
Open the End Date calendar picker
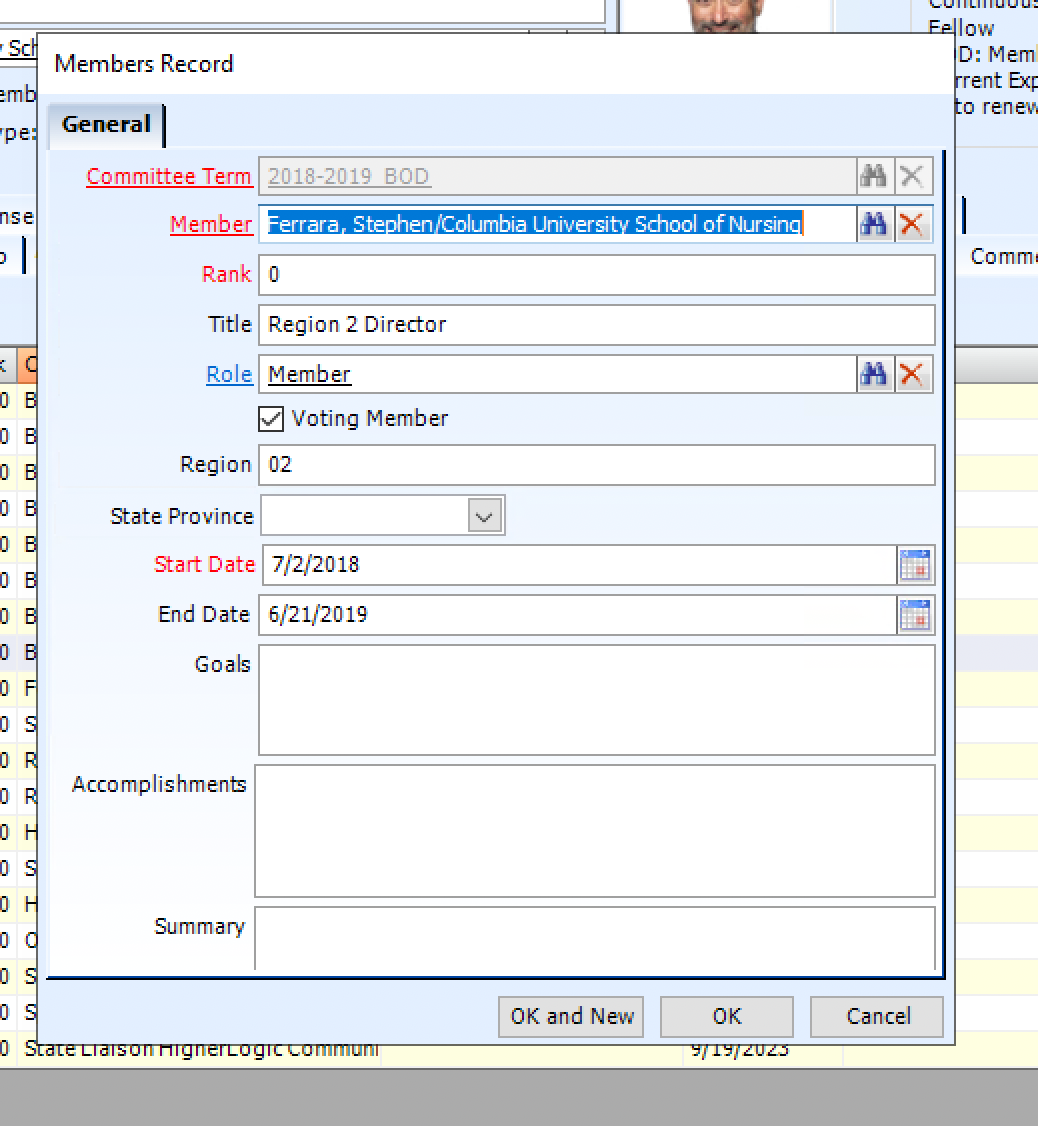pyautogui.click(x=915, y=614)
